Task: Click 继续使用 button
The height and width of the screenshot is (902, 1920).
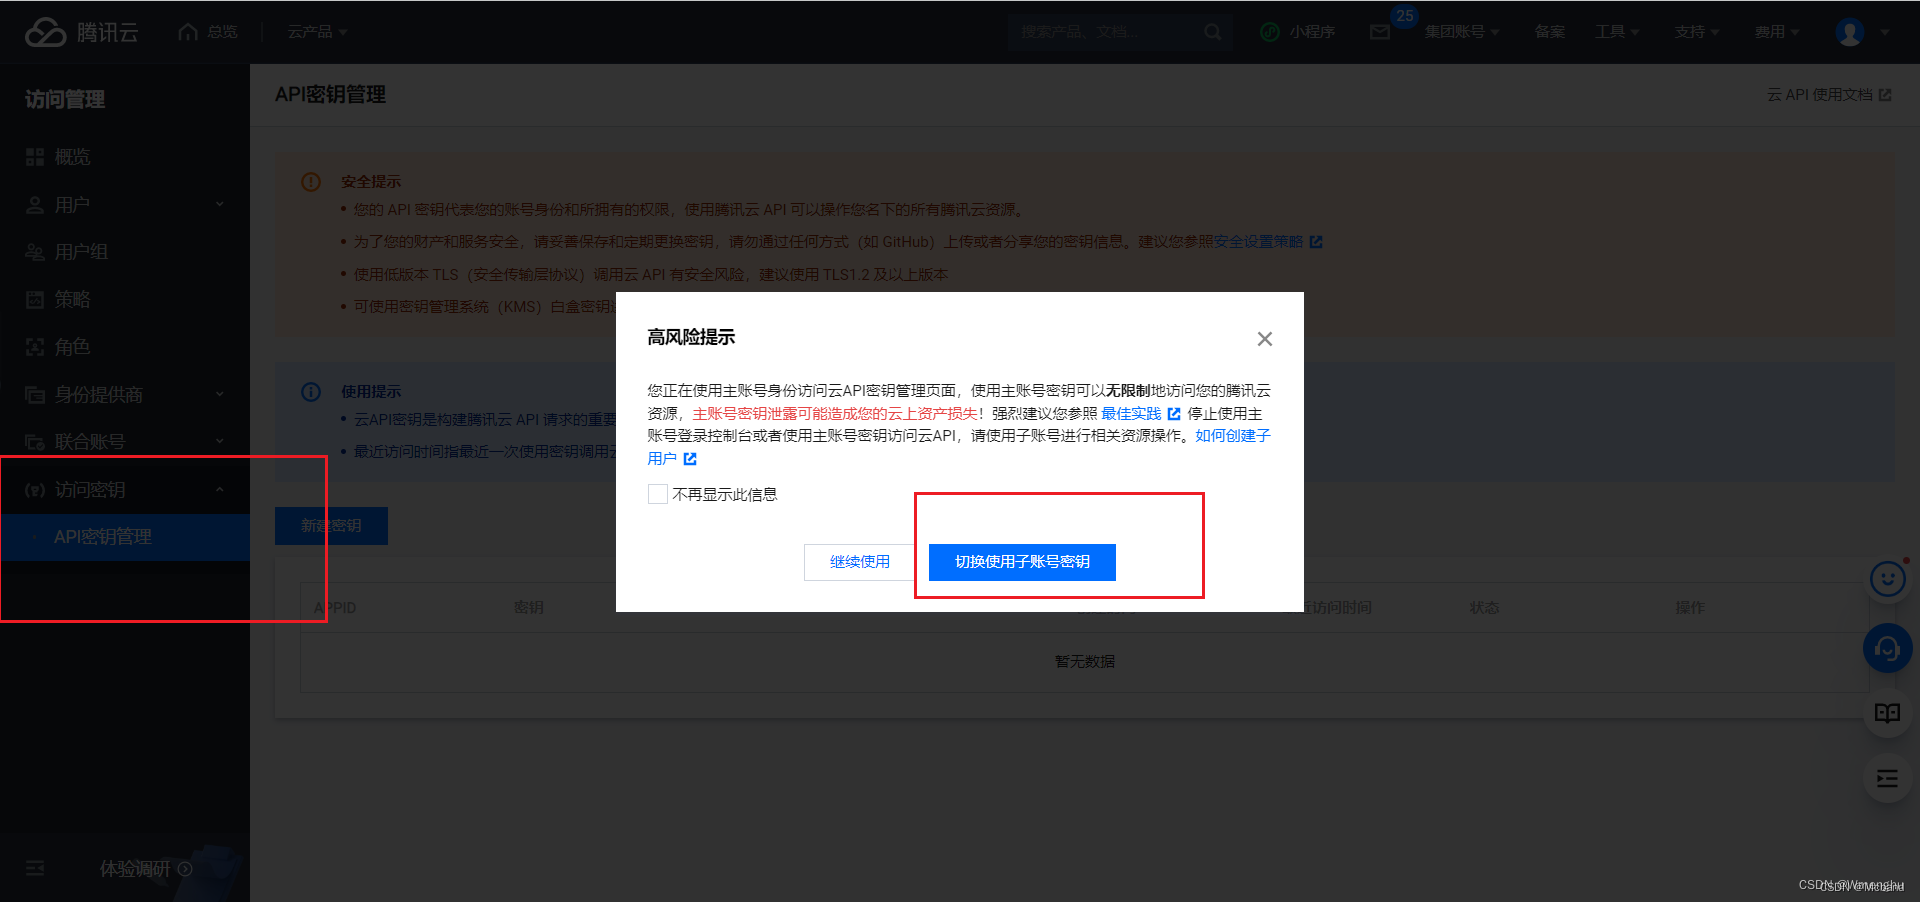Action: (x=860, y=562)
